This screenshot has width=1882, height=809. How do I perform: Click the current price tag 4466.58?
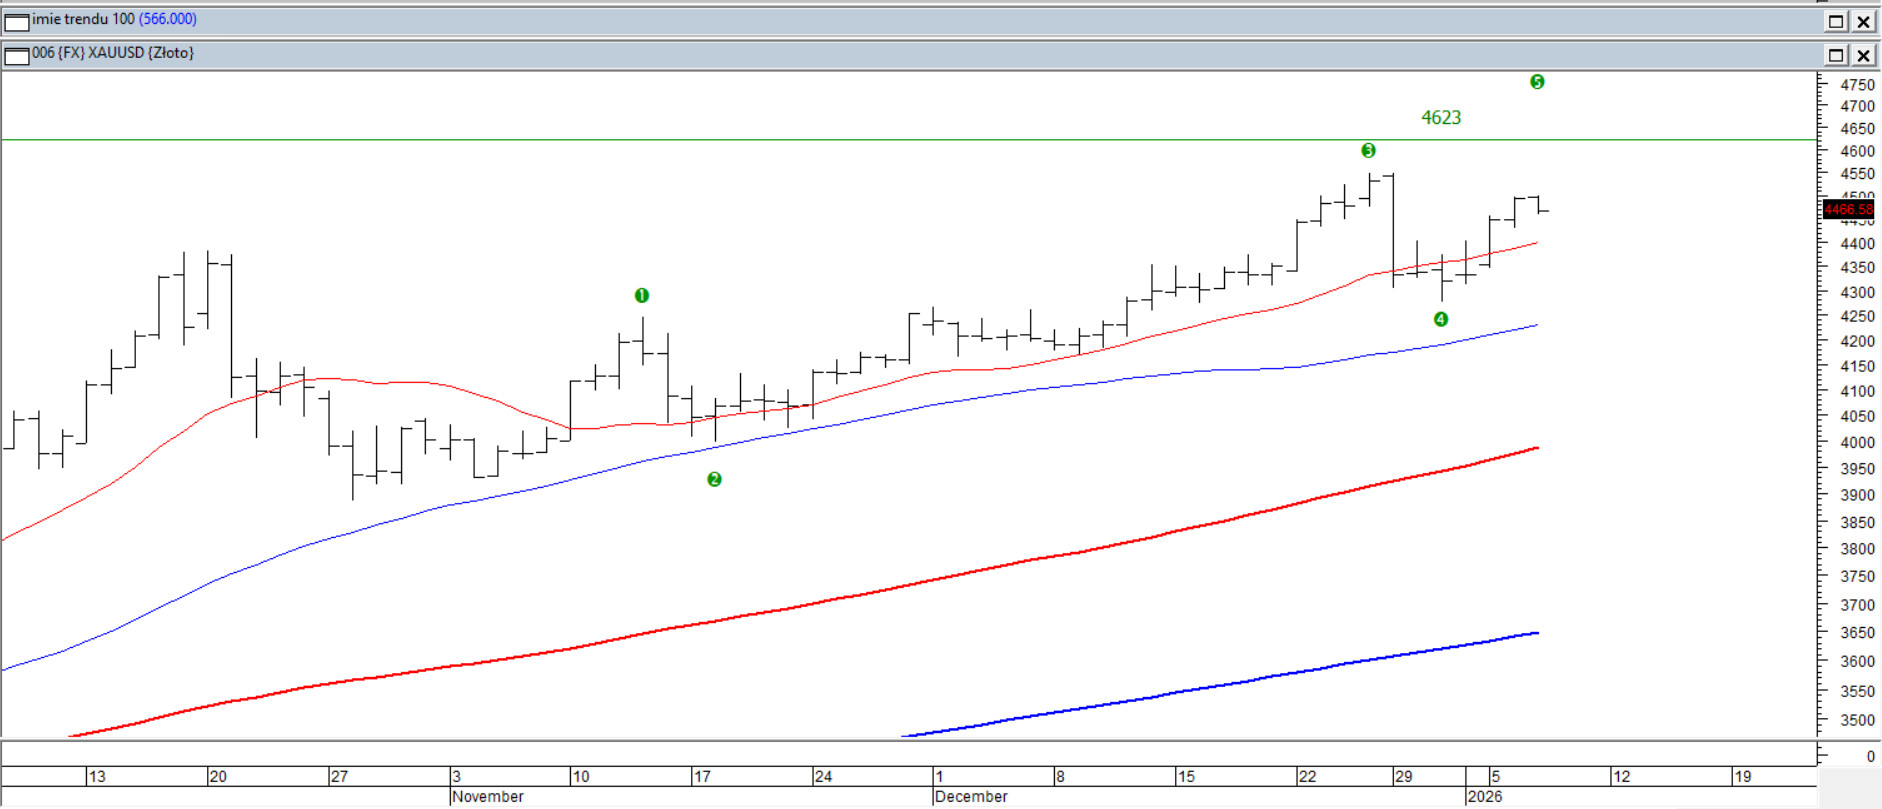[x=1847, y=210]
